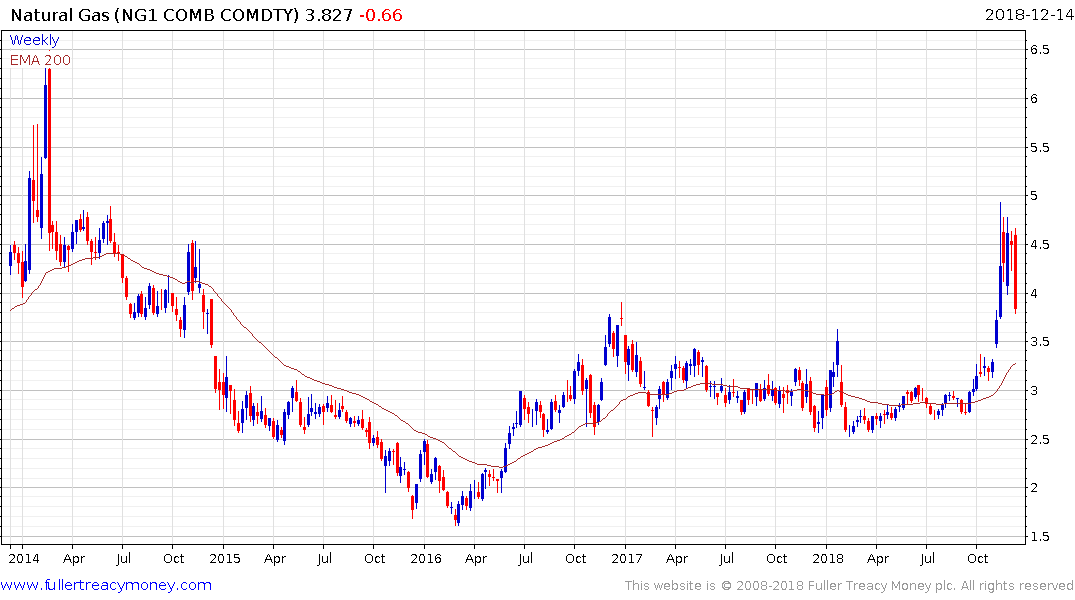
Task: Click the 4.5 price level on y-axis
Action: coord(1038,245)
